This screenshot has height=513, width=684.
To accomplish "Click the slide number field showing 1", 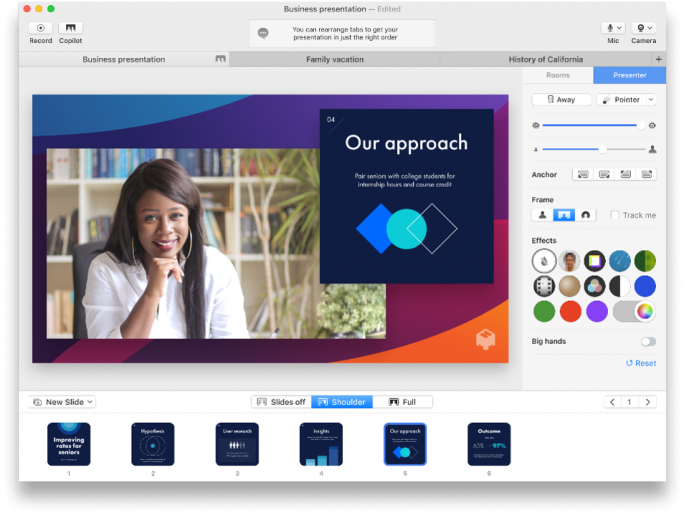I will point(629,402).
